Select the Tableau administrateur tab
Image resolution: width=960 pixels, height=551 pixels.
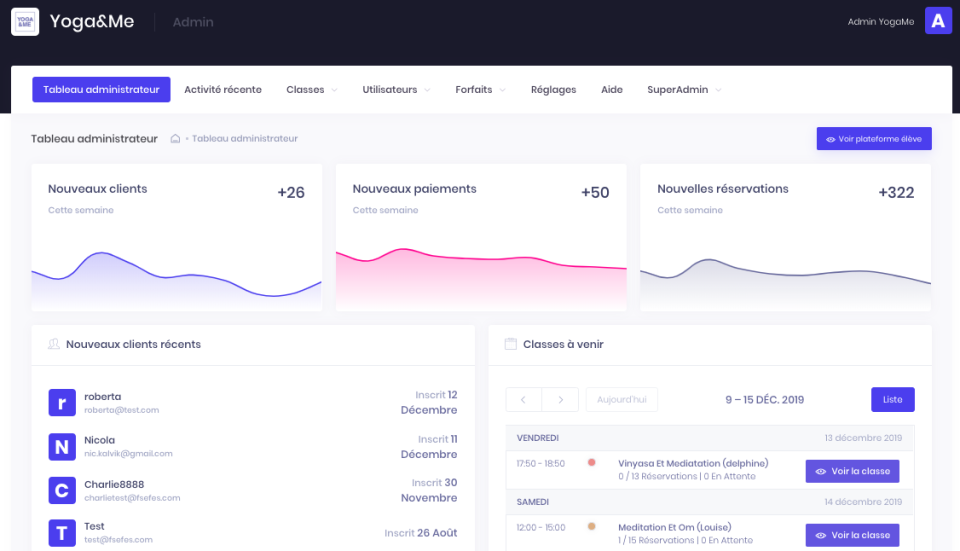pyautogui.click(x=101, y=89)
